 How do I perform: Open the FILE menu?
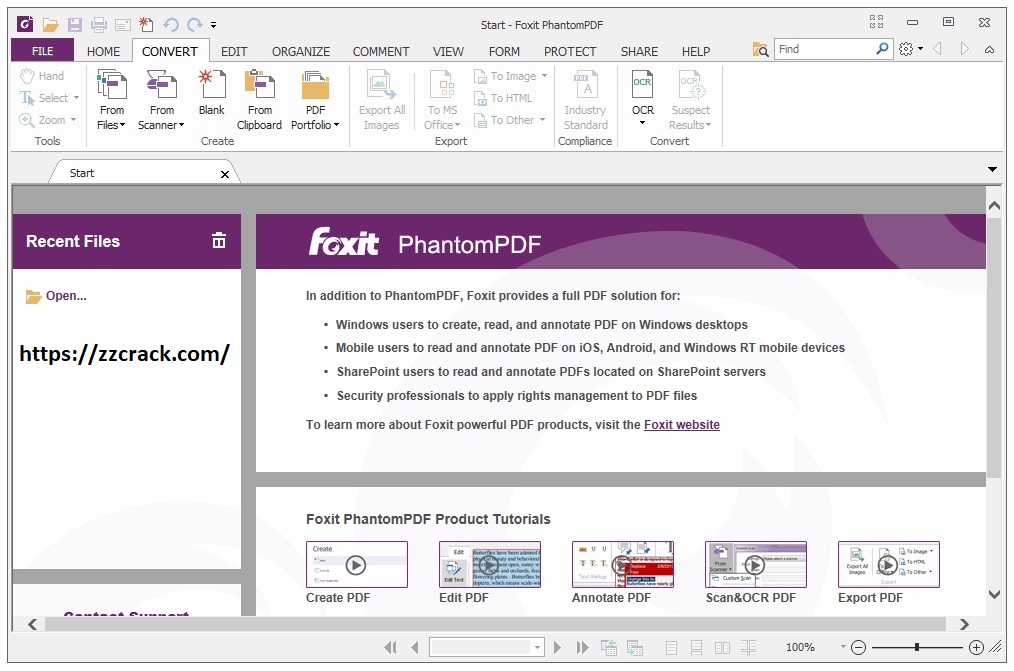point(43,51)
